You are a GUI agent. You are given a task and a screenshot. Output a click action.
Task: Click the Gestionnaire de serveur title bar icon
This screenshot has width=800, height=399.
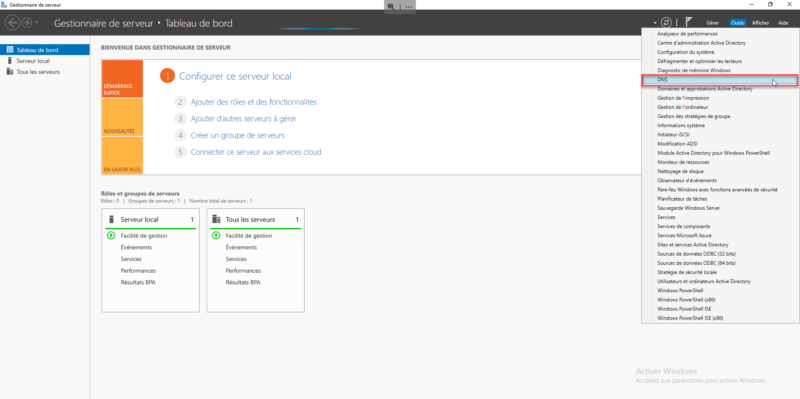[x=5, y=5]
